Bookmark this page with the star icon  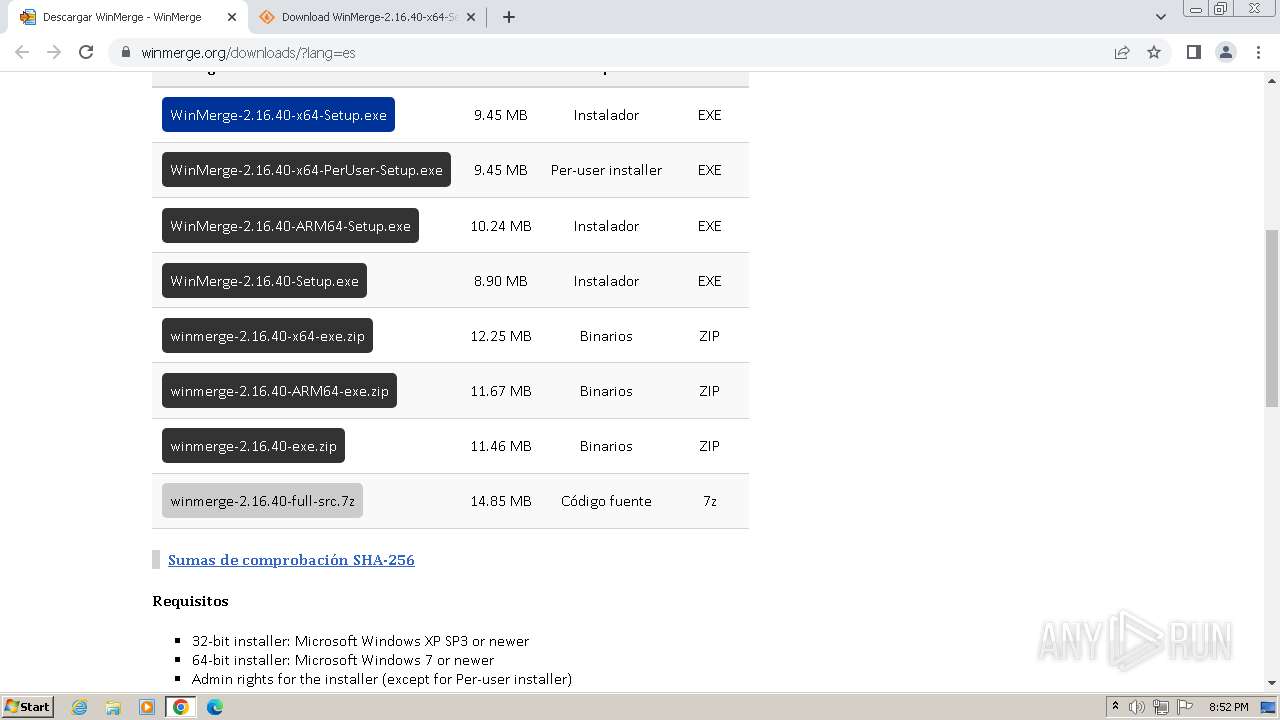(1154, 52)
